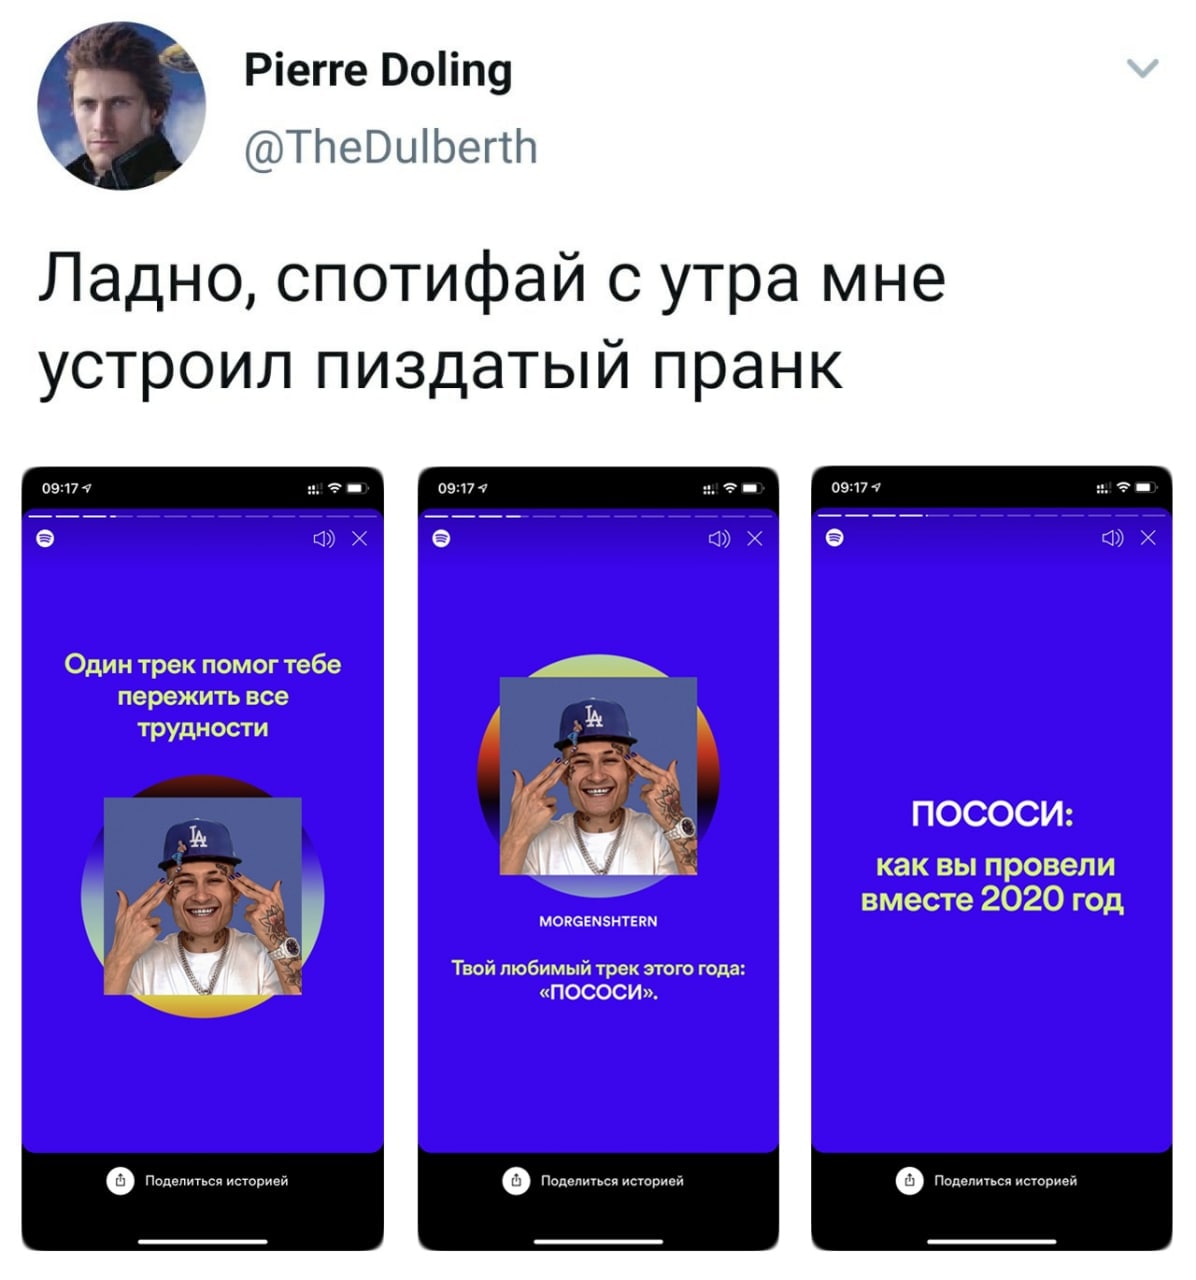
Task: Select MORGENSHTERN album cover in middle story
Action: 598,776
